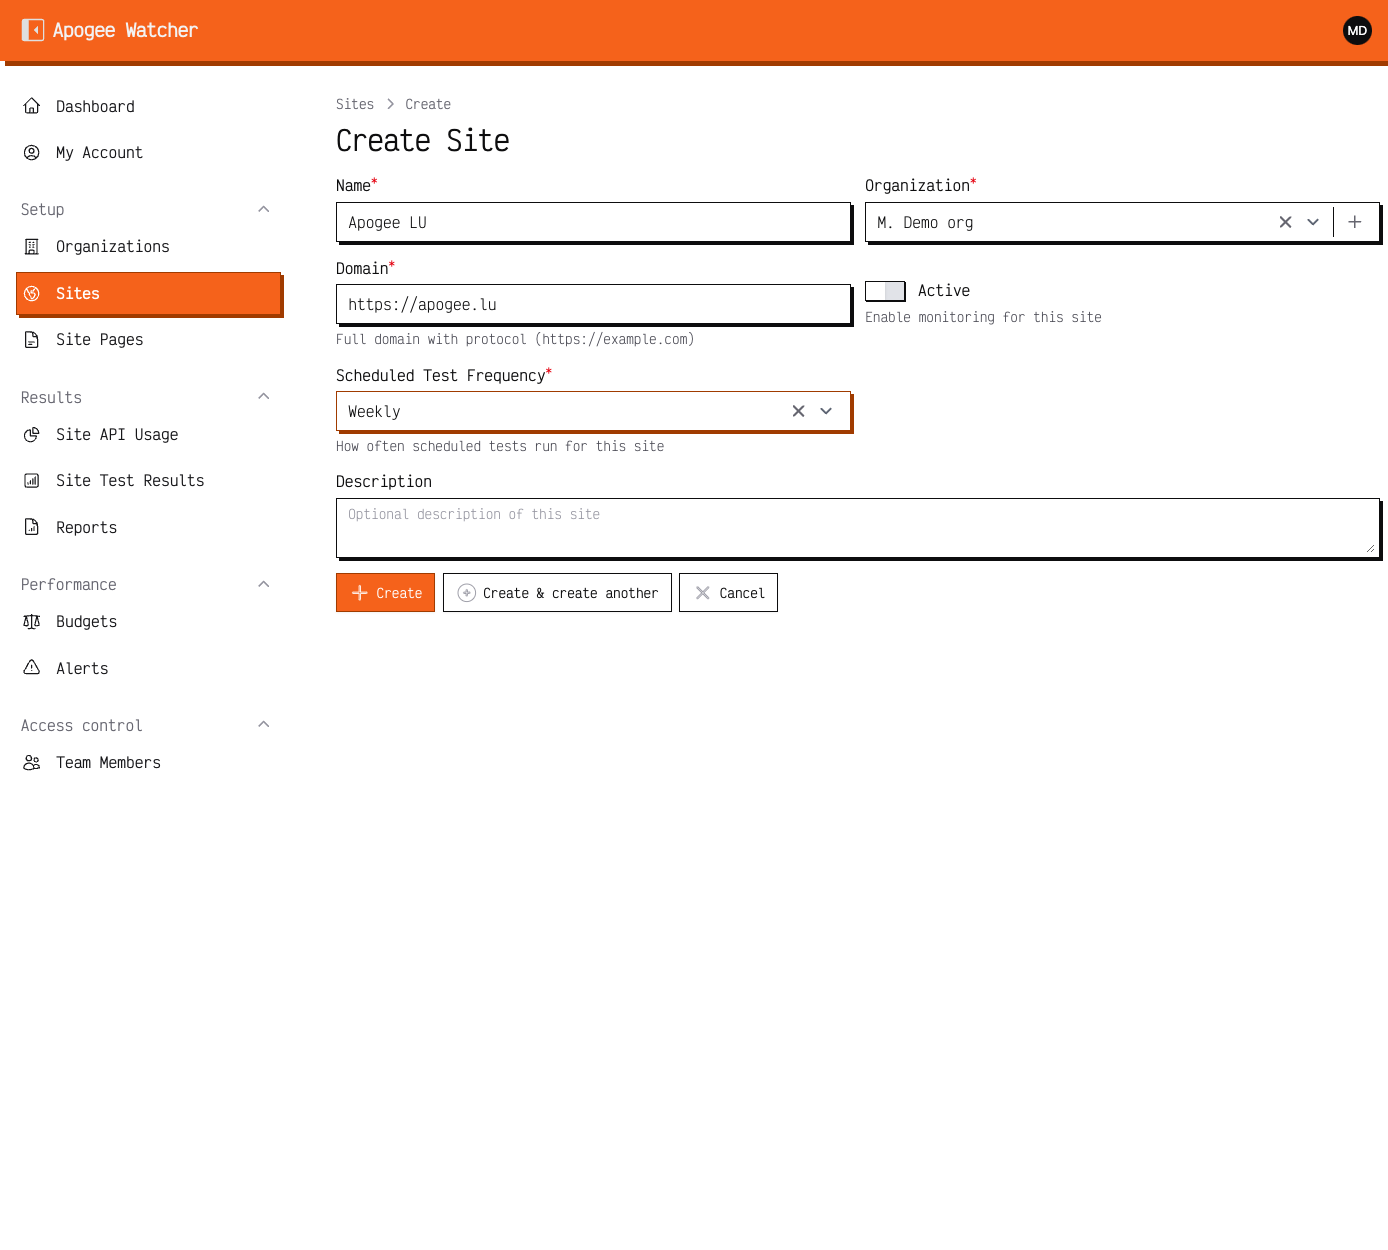Click the "Create Site" page heading

(x=423, y=141)
